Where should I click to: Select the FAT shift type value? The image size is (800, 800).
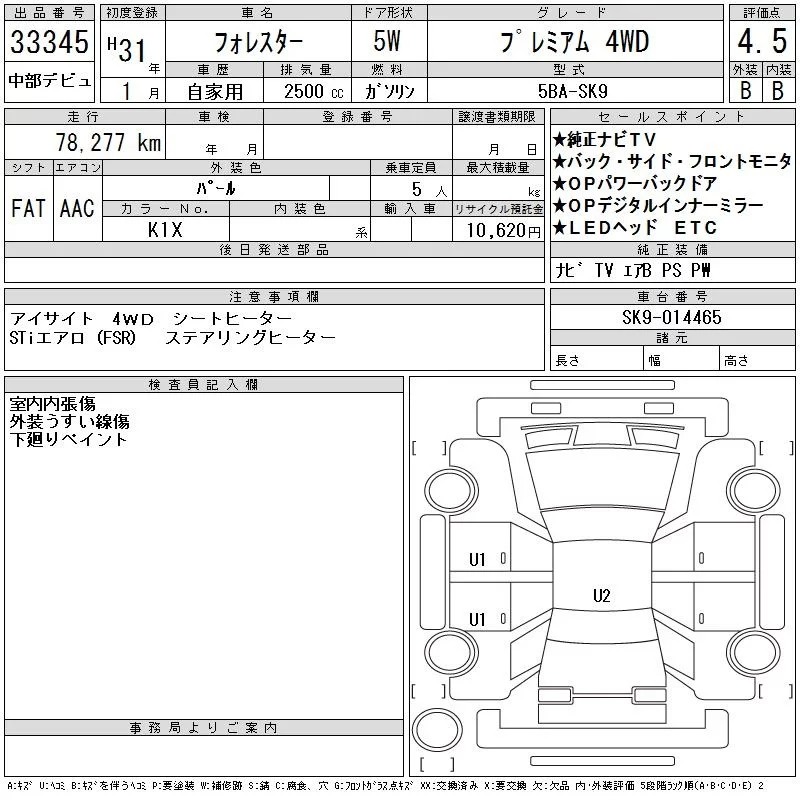pos(27,209)
